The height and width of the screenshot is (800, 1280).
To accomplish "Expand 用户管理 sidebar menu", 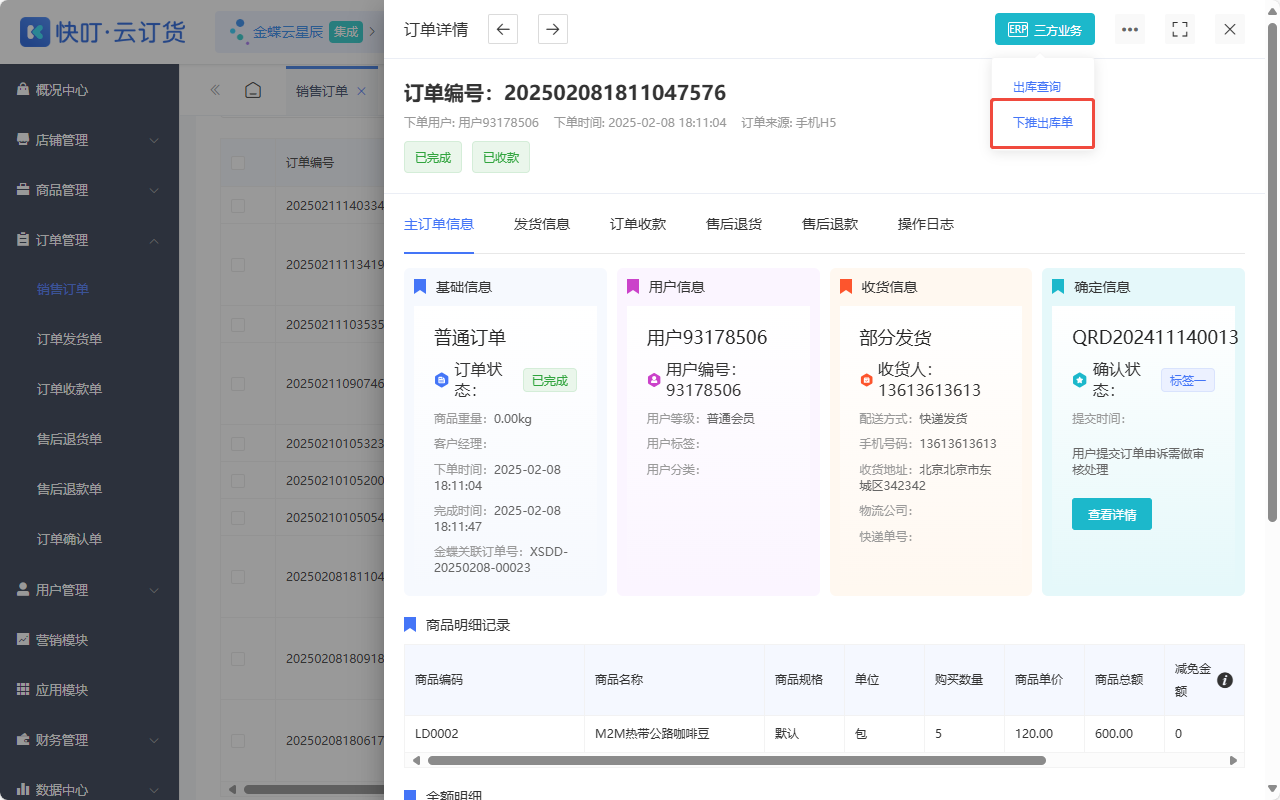I will point(89,590).
